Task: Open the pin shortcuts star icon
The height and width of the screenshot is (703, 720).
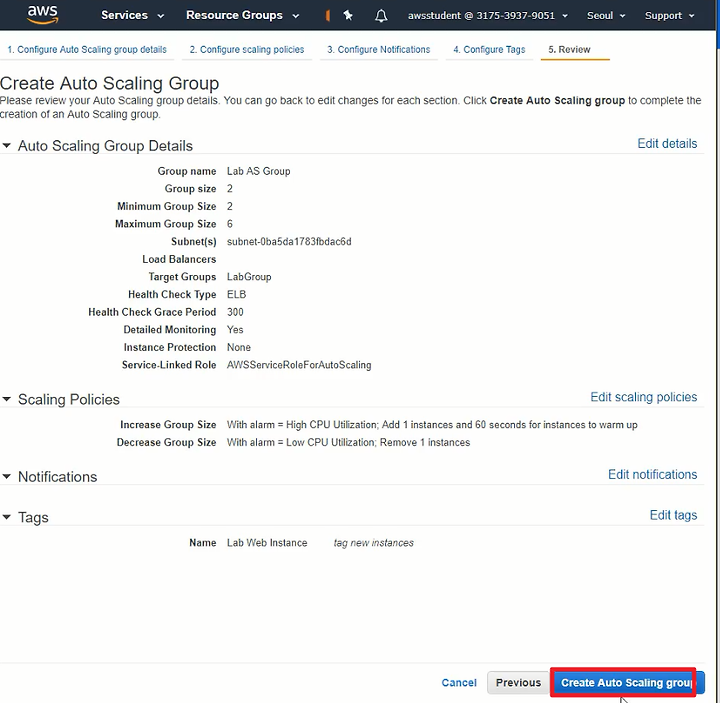Action: [x=348, y=16]
